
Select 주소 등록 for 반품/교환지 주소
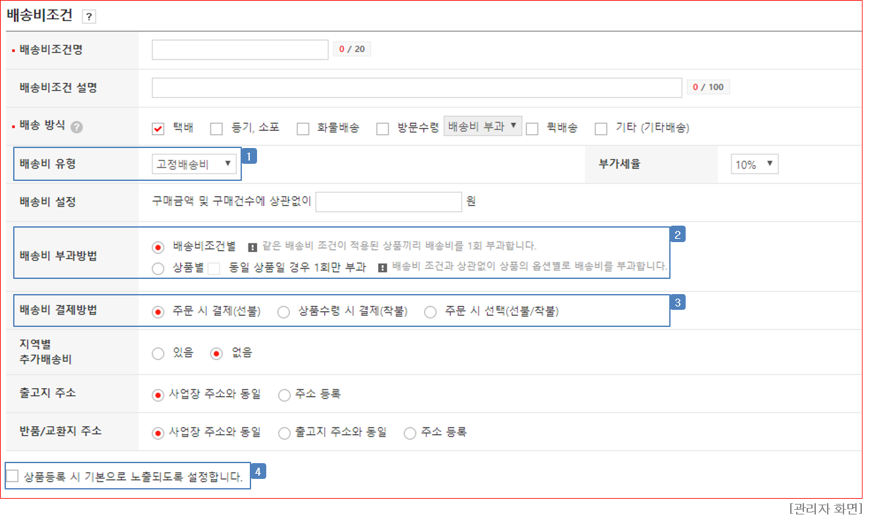[x=410, y=433]
